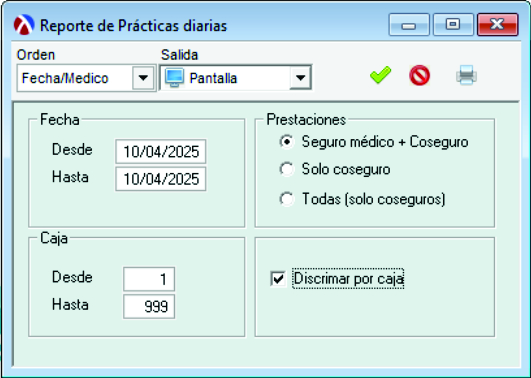The height and width of the screenshot is (378, 531).
Task: Click the application logo in the title bar
Action: tap(24, 25)
